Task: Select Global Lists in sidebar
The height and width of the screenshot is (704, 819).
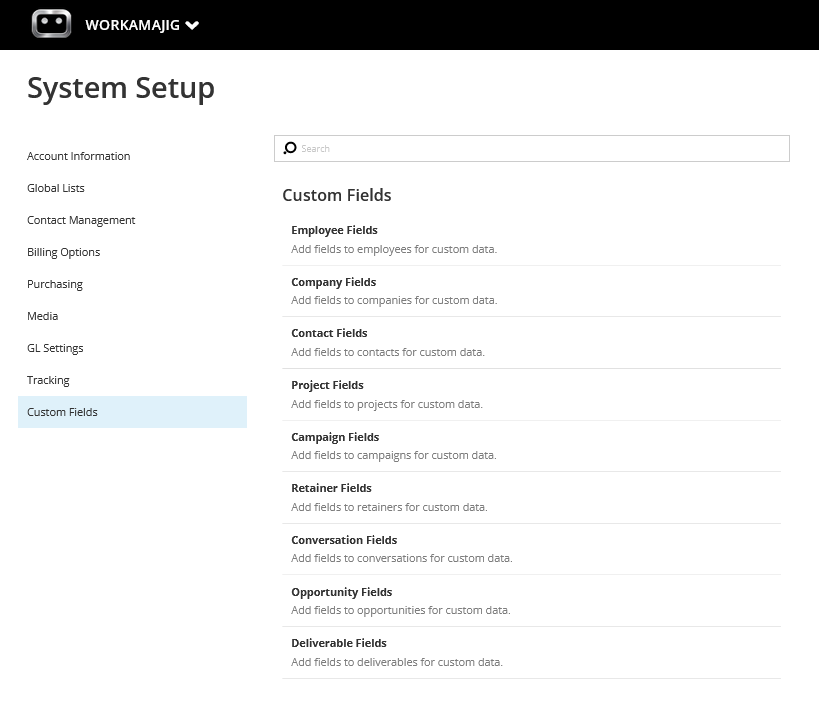Action: (55, 188)
